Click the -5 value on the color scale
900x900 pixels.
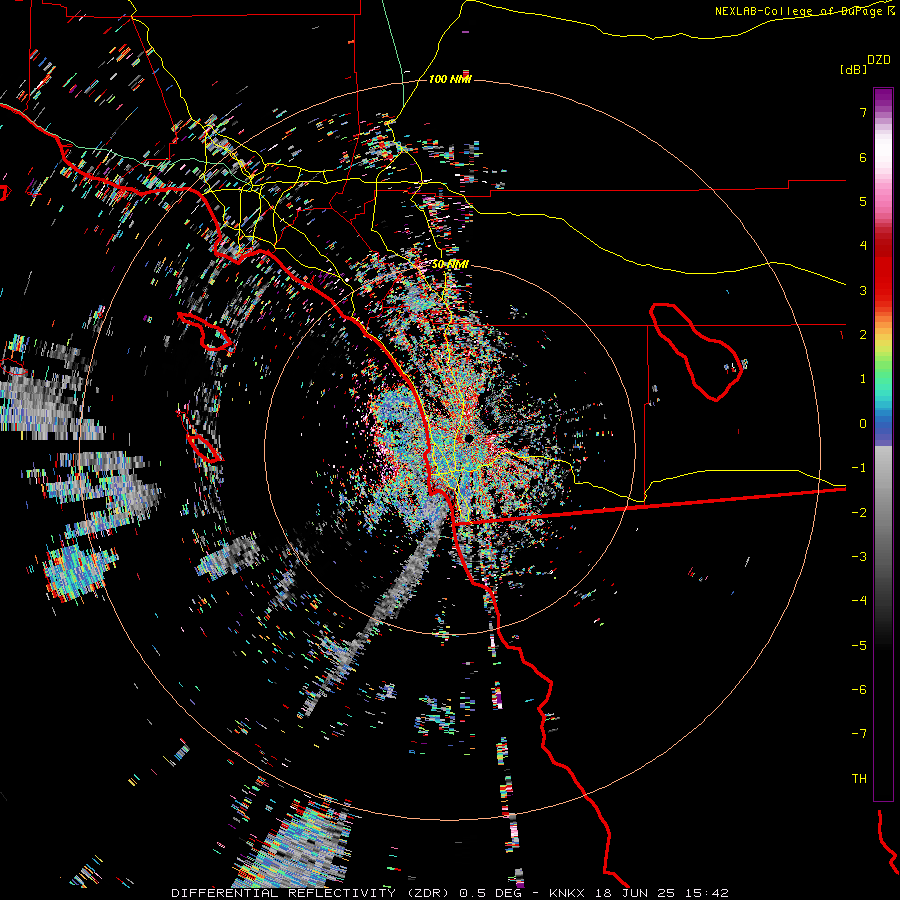859,646
